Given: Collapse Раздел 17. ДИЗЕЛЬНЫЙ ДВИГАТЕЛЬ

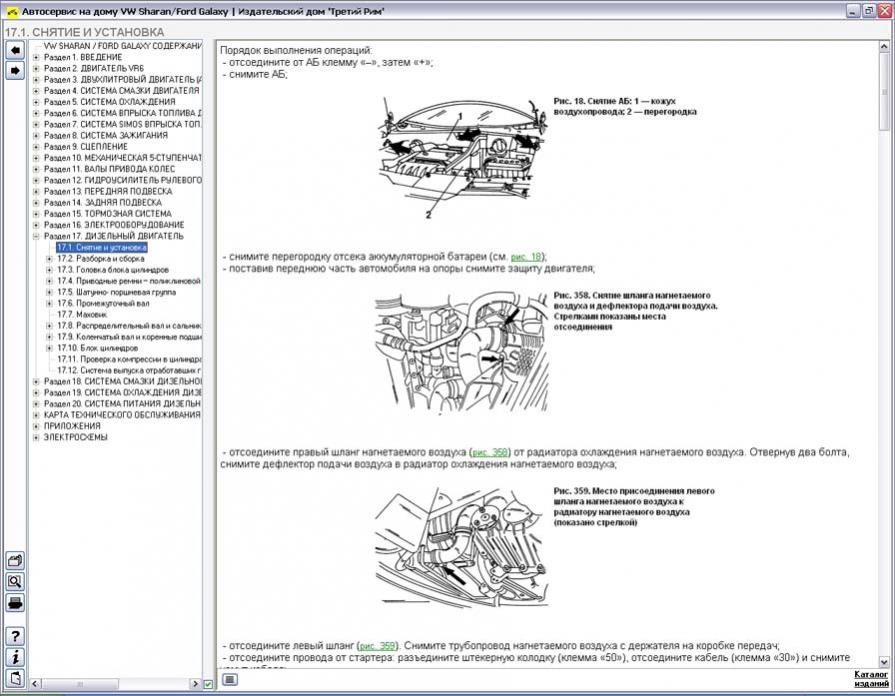Looking at the screenshot, I should pyautogui.click(x=36, y=236).
